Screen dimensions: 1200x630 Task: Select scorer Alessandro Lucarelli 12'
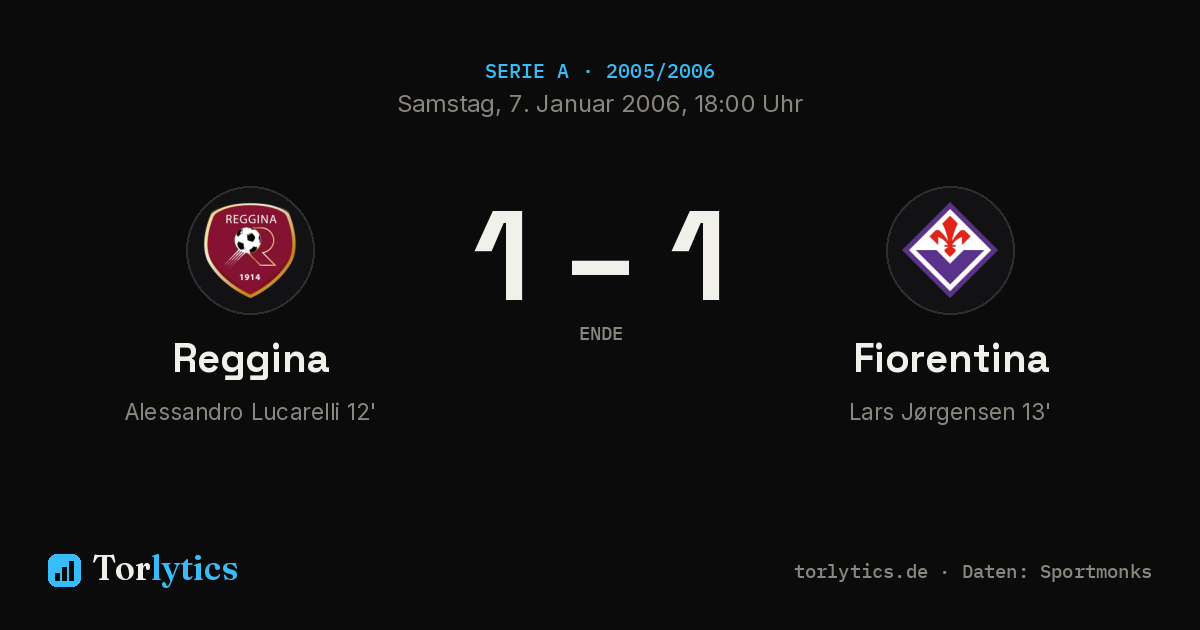[x=250, y=412]
